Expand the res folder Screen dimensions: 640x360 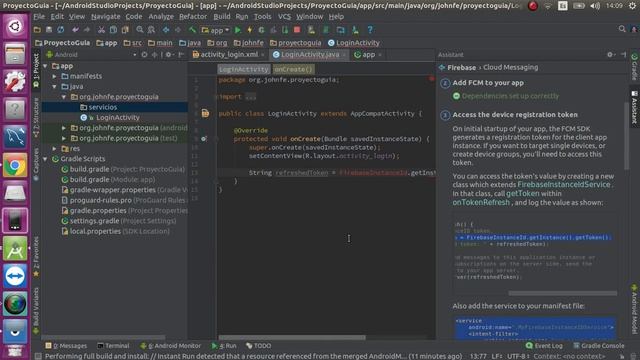(55, 149)
